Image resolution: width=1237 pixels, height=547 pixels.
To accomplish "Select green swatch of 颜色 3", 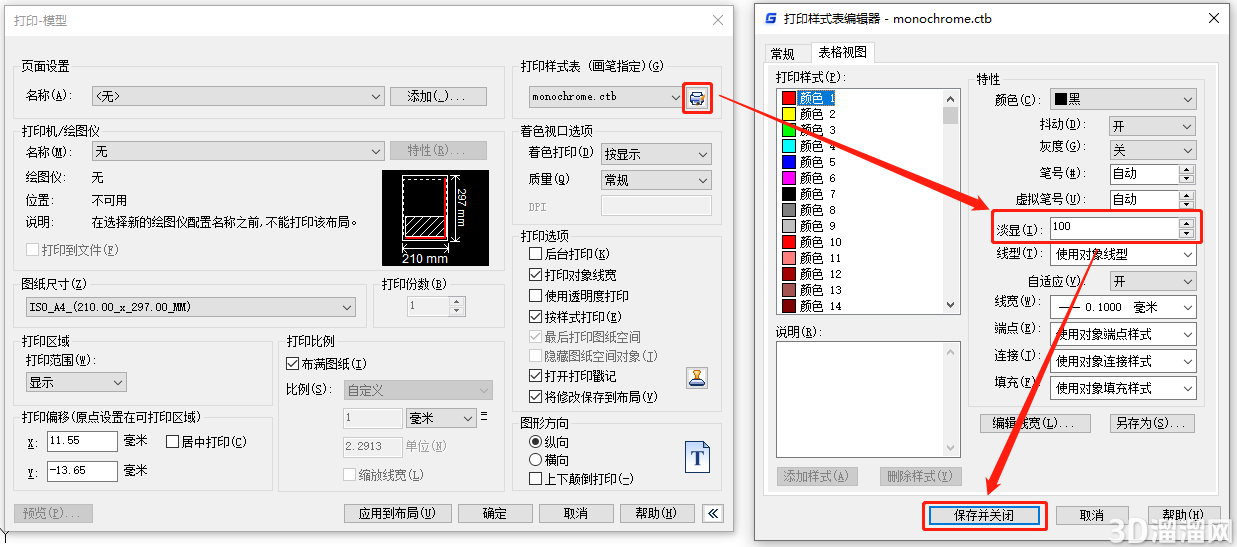I will pos(788,130).
